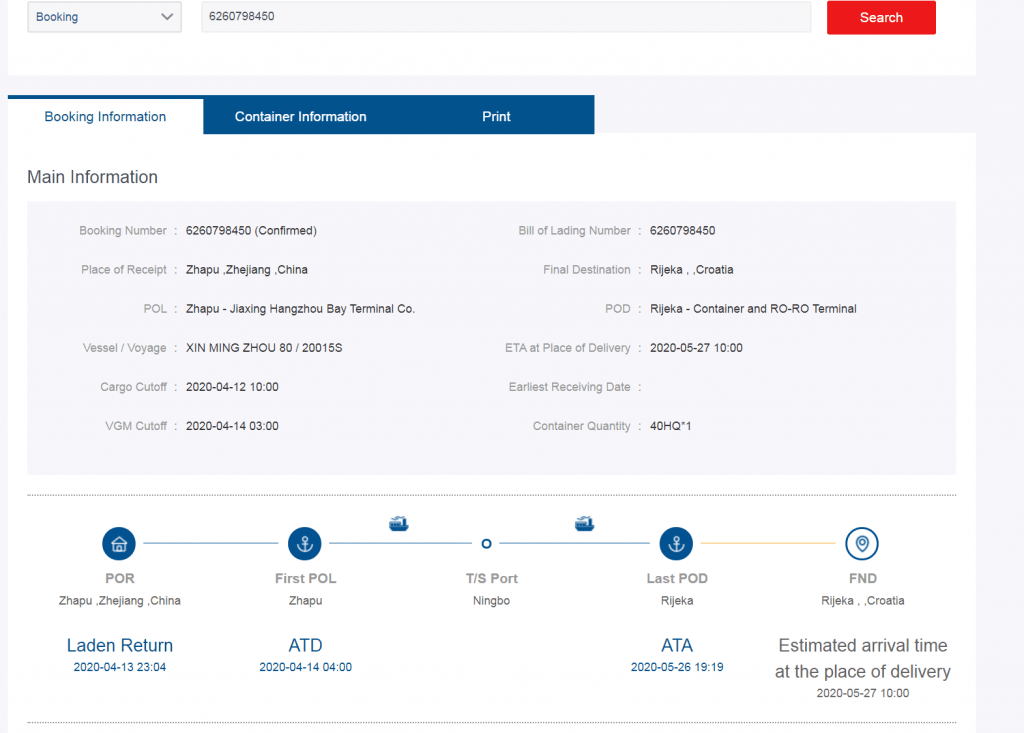Click the Laden Return date '2020-04-13 23:04'
This screenshot has height=733, width=1024.
pyautogui.click(x=120, y=667)
